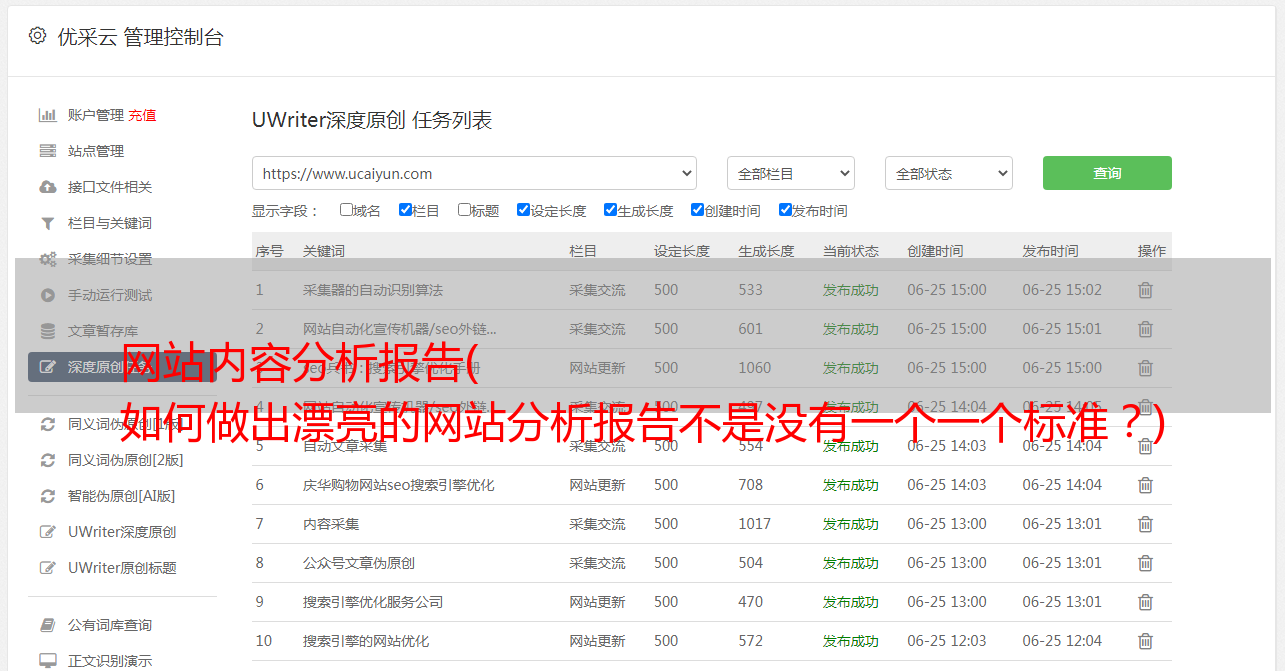Click keyword 采集器的自动识别算法
The height and width of the screenshot is (671, 1285).
tap(373, 290)
